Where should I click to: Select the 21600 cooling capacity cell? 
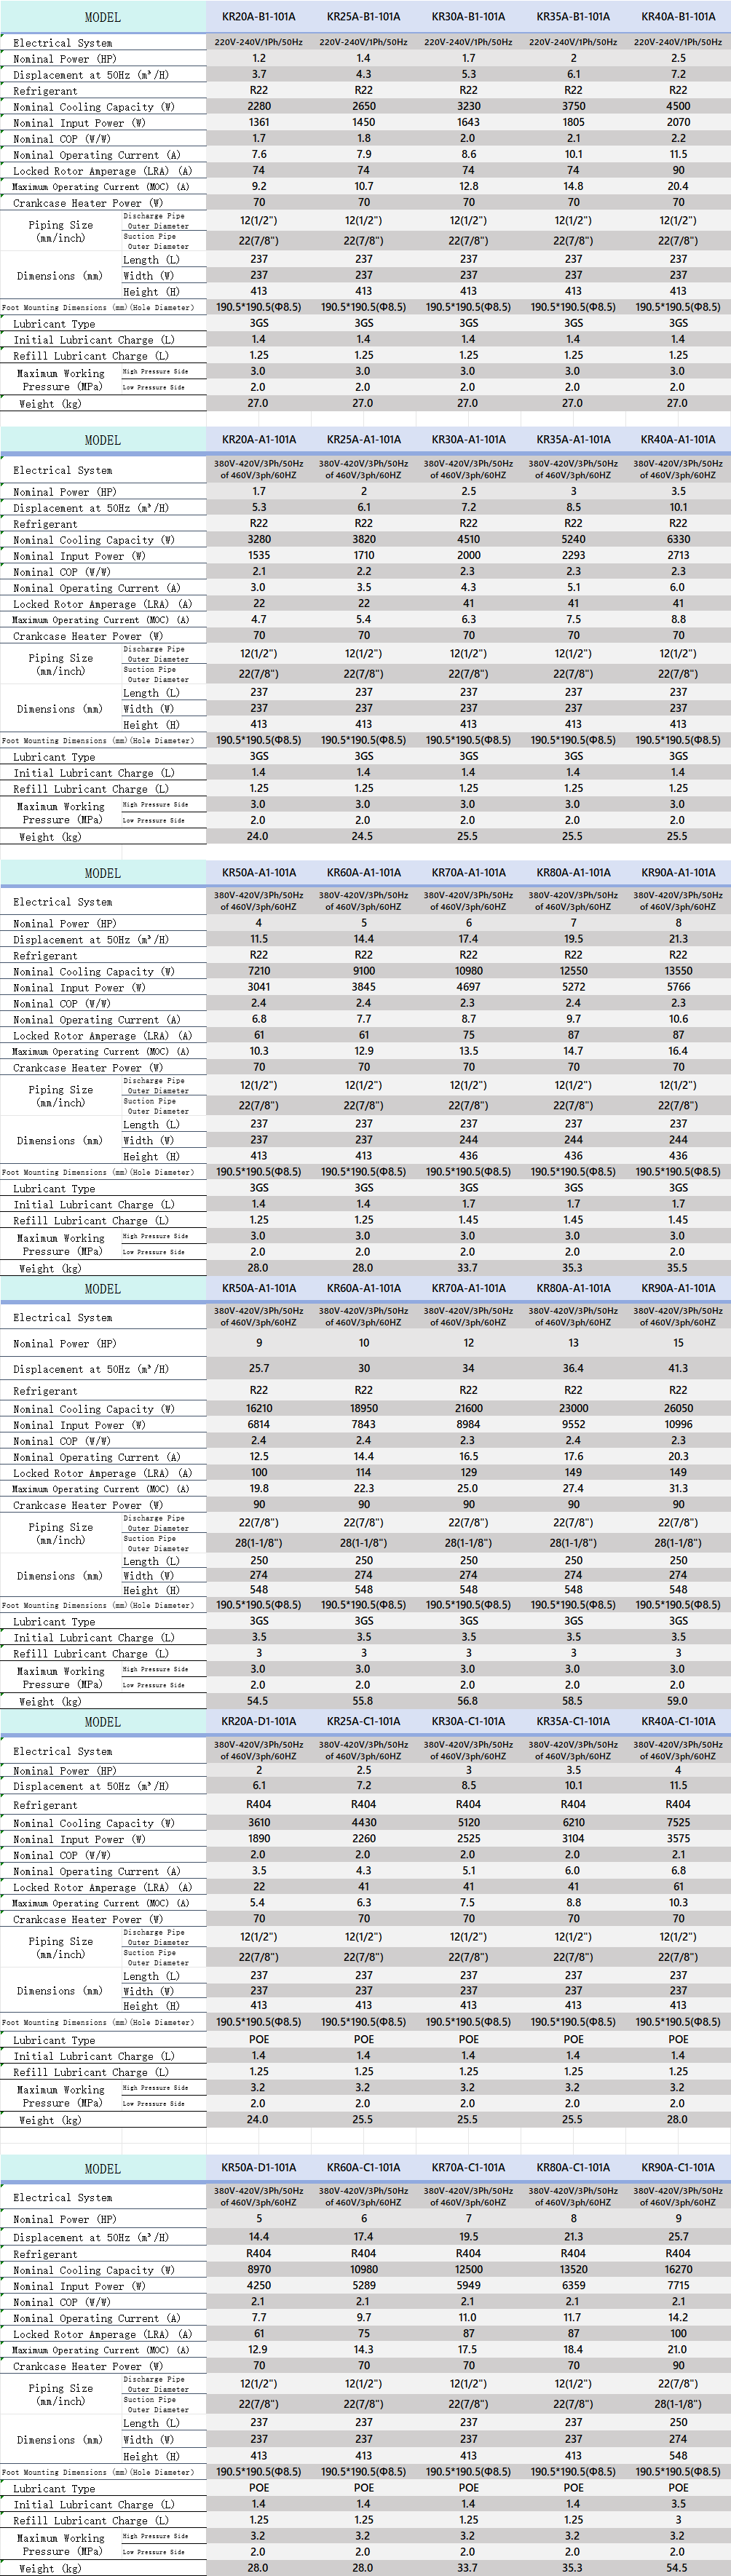tap(468, 1408)
